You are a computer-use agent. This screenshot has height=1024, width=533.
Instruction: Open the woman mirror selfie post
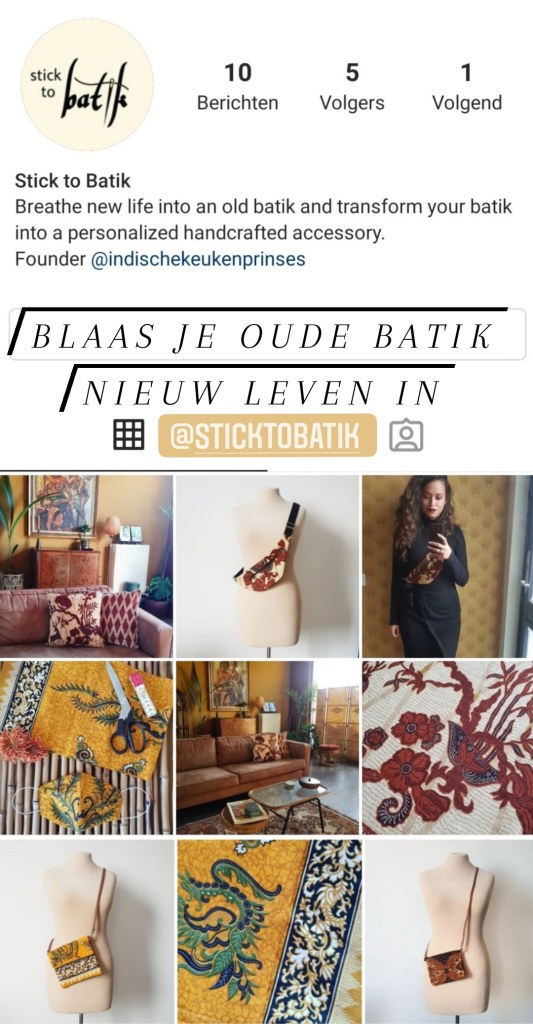point(447,566)
